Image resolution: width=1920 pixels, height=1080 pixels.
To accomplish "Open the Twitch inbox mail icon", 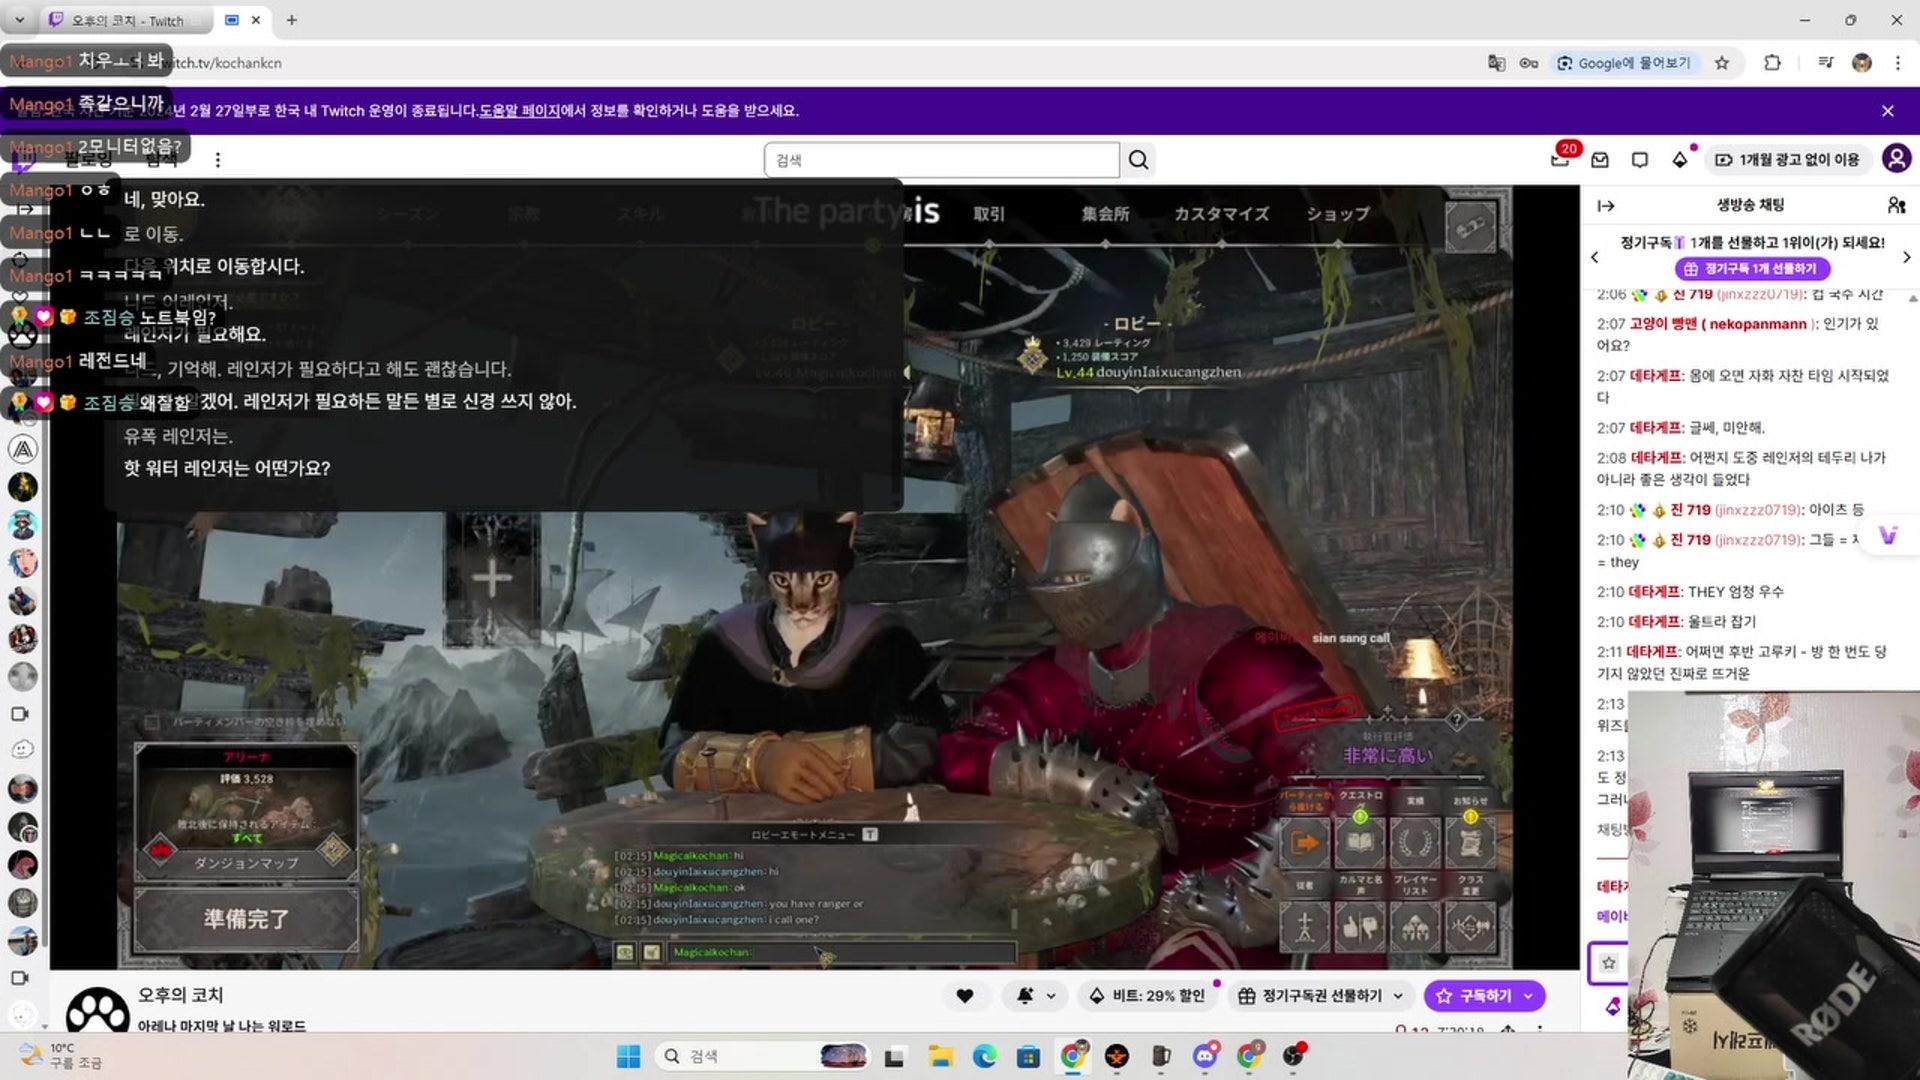I will click(1600, 160).
